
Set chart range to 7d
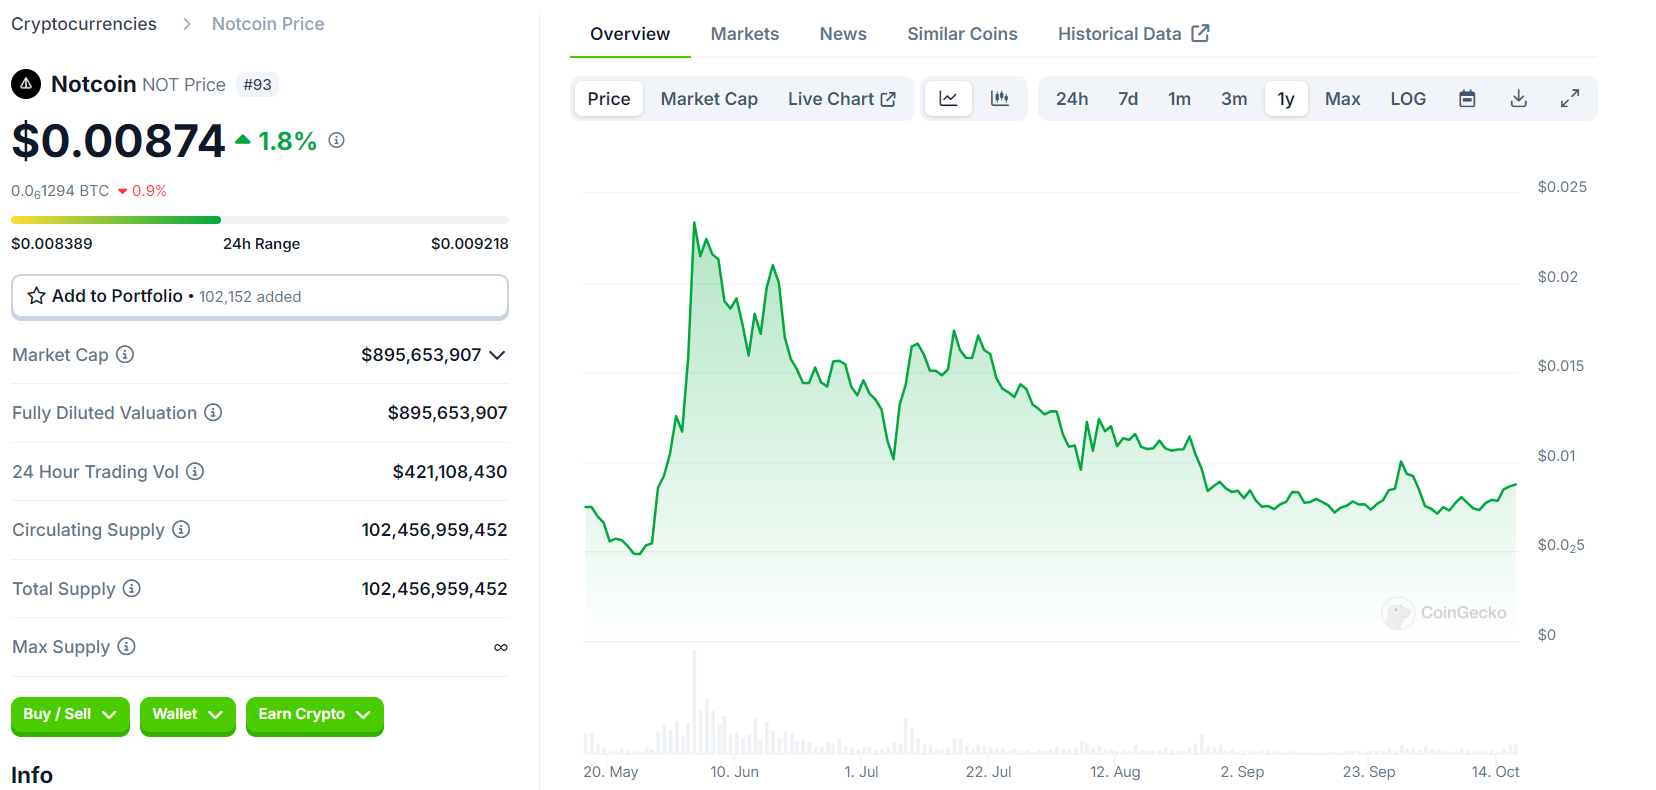[x=1128, y=98]
